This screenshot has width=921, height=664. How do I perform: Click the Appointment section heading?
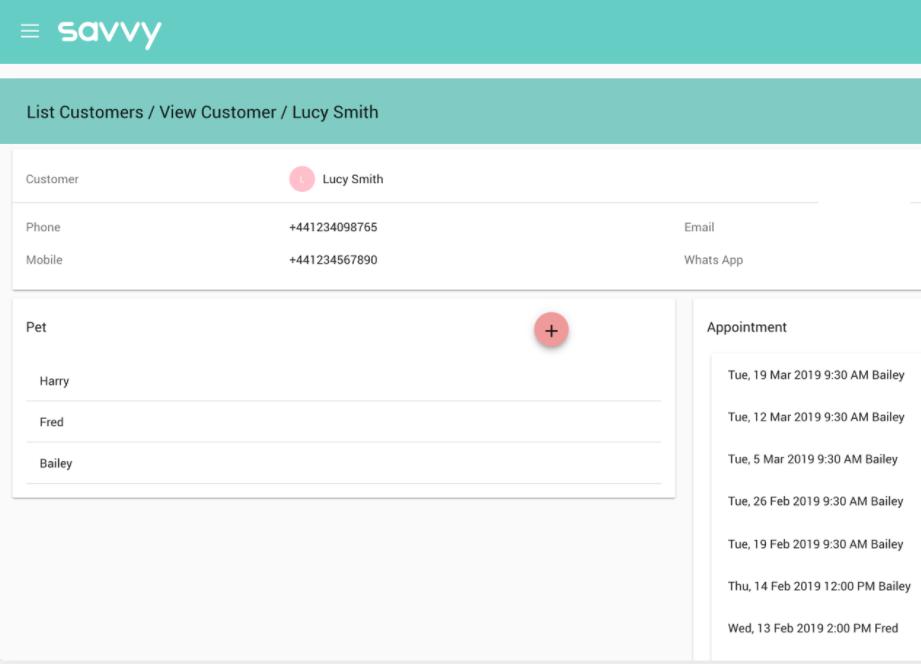point(746,327)
